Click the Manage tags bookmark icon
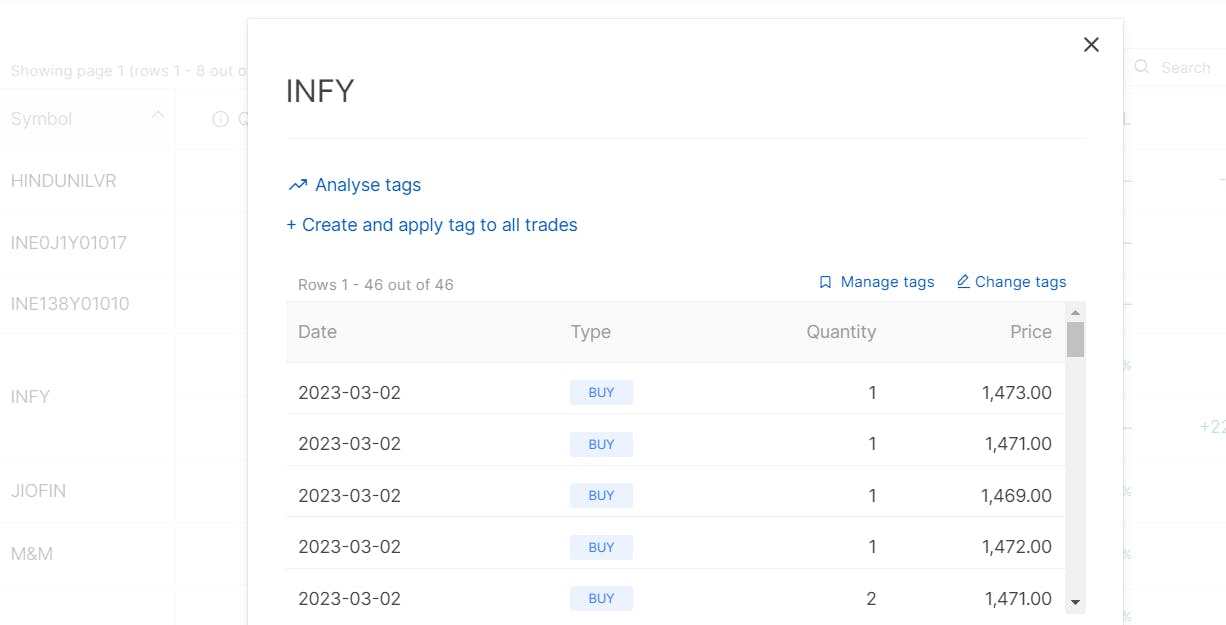Viewport: 1226px width, 625px height. 825,282
